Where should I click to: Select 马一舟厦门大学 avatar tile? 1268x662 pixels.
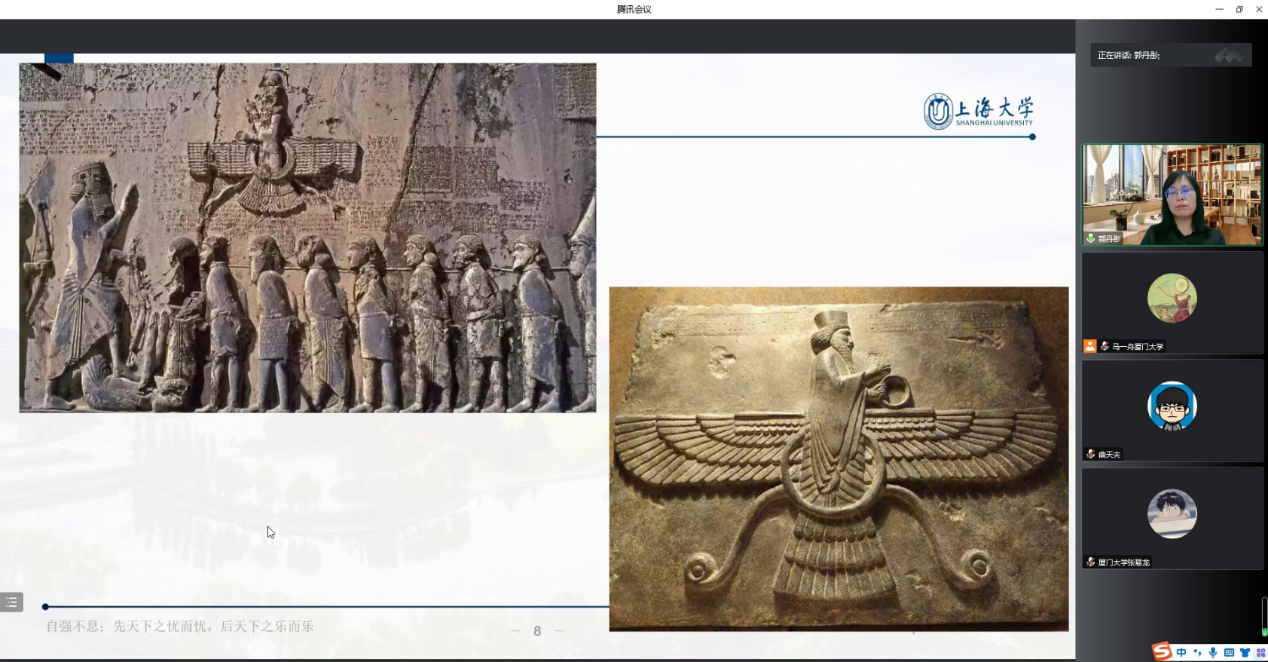coord(1172,298)
